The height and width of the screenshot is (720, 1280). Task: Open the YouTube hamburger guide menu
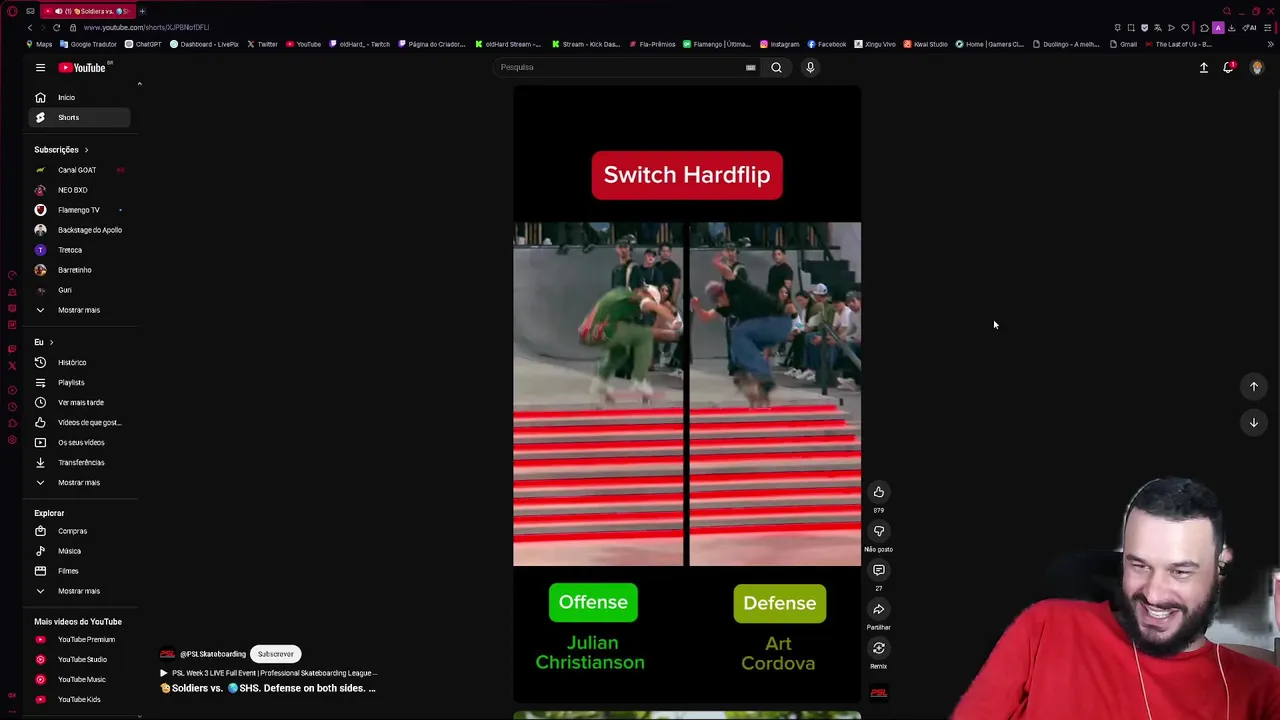pyautogui.click(x=40, y=67)
